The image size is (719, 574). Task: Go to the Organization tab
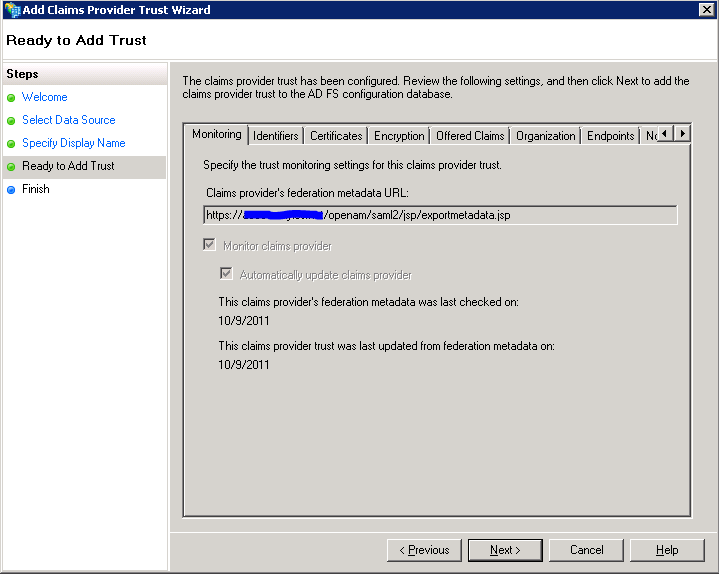545,136
